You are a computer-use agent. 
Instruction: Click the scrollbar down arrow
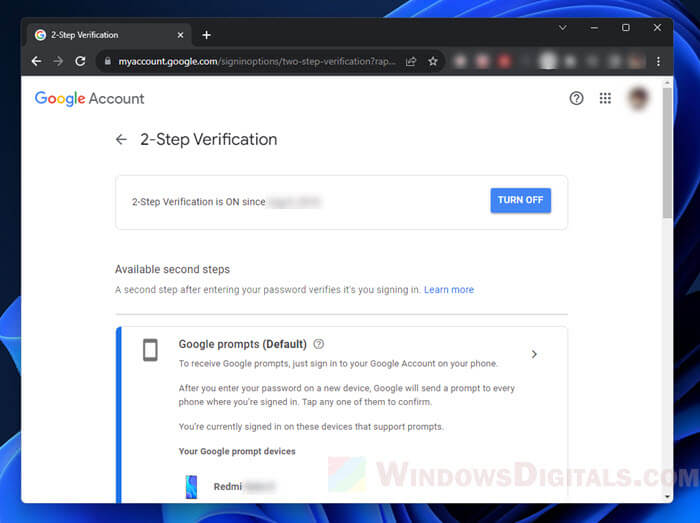pos(667,497)
